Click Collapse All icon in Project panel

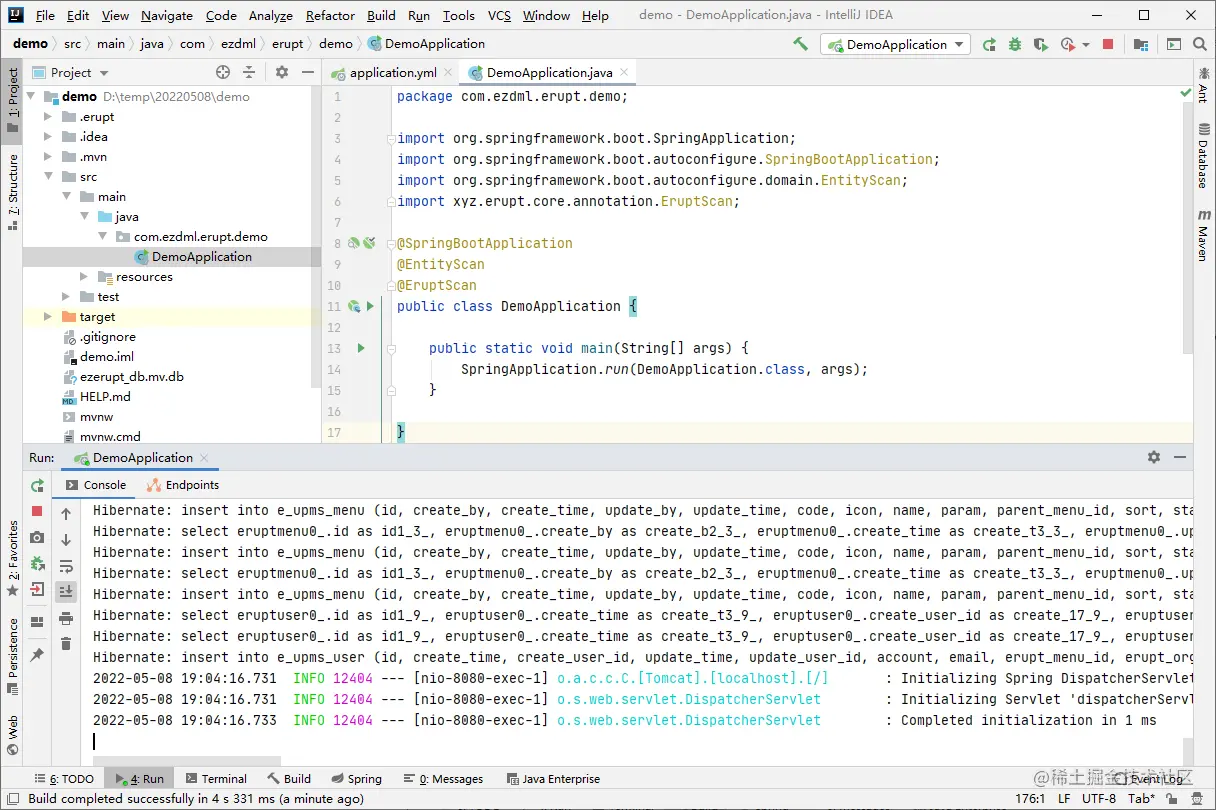click(x=249, y=72)
